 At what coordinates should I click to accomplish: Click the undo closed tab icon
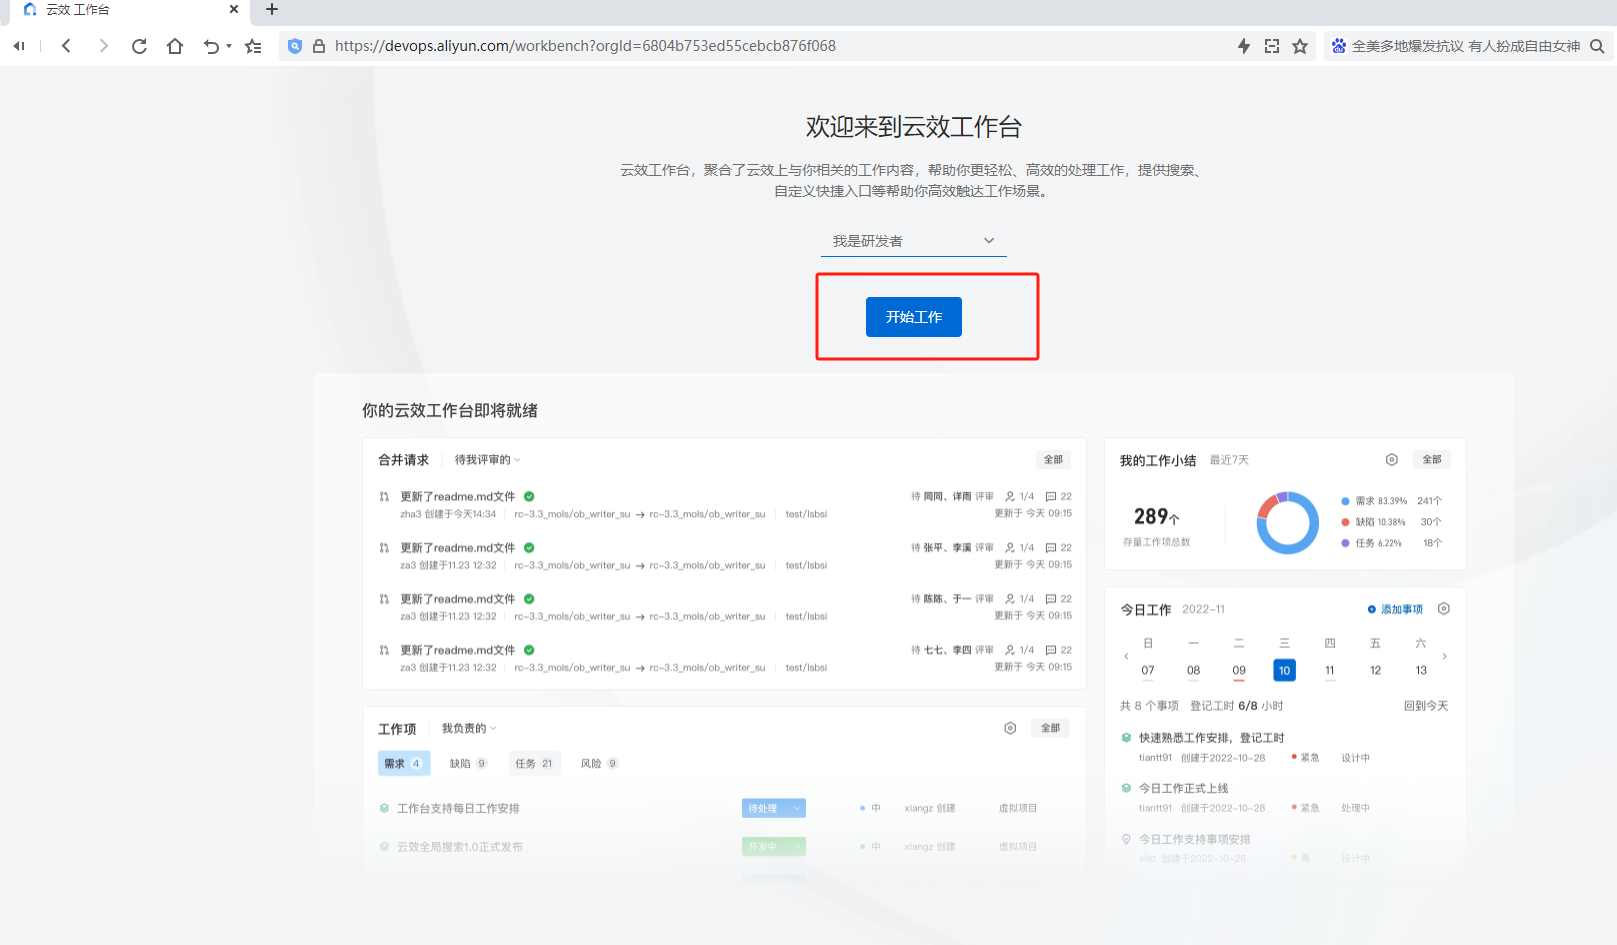click(x=211, y=46)
